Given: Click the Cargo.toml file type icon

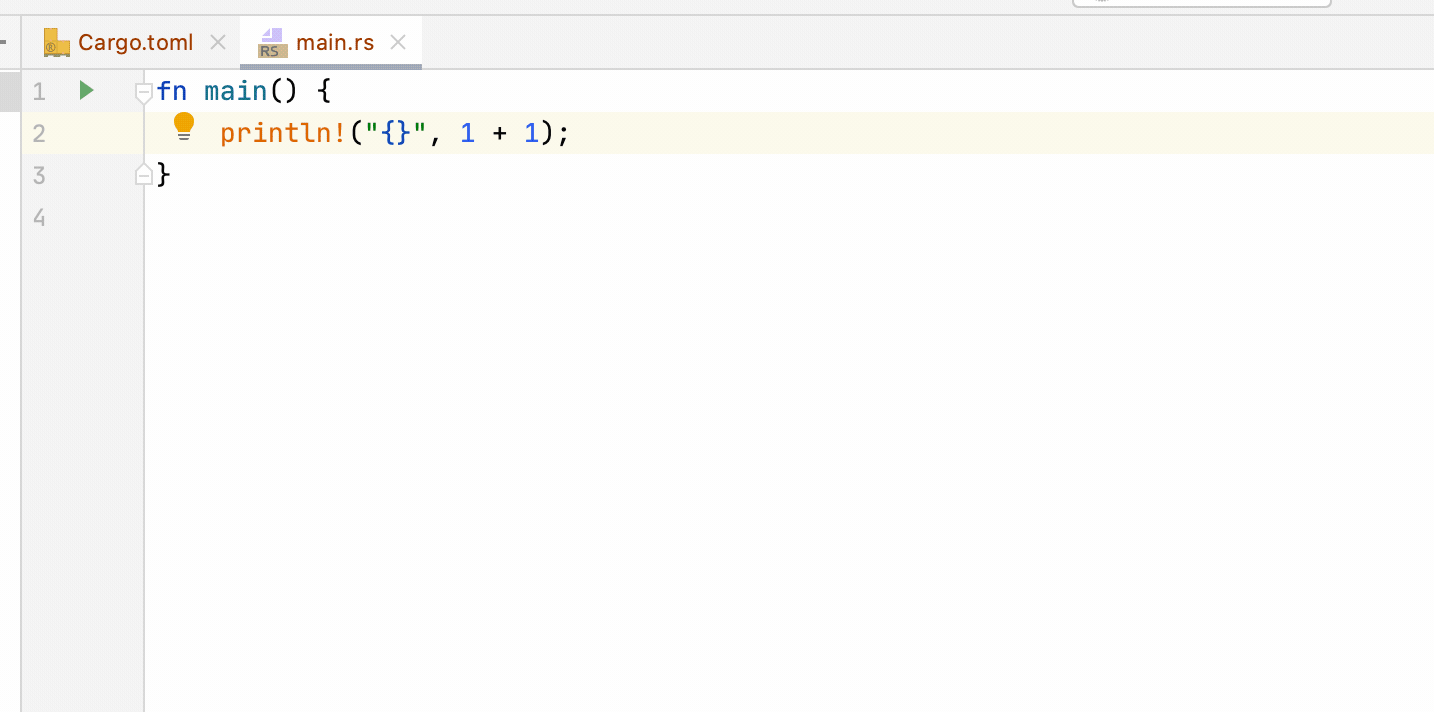Looking at the screenshot, I should point(54,42).
